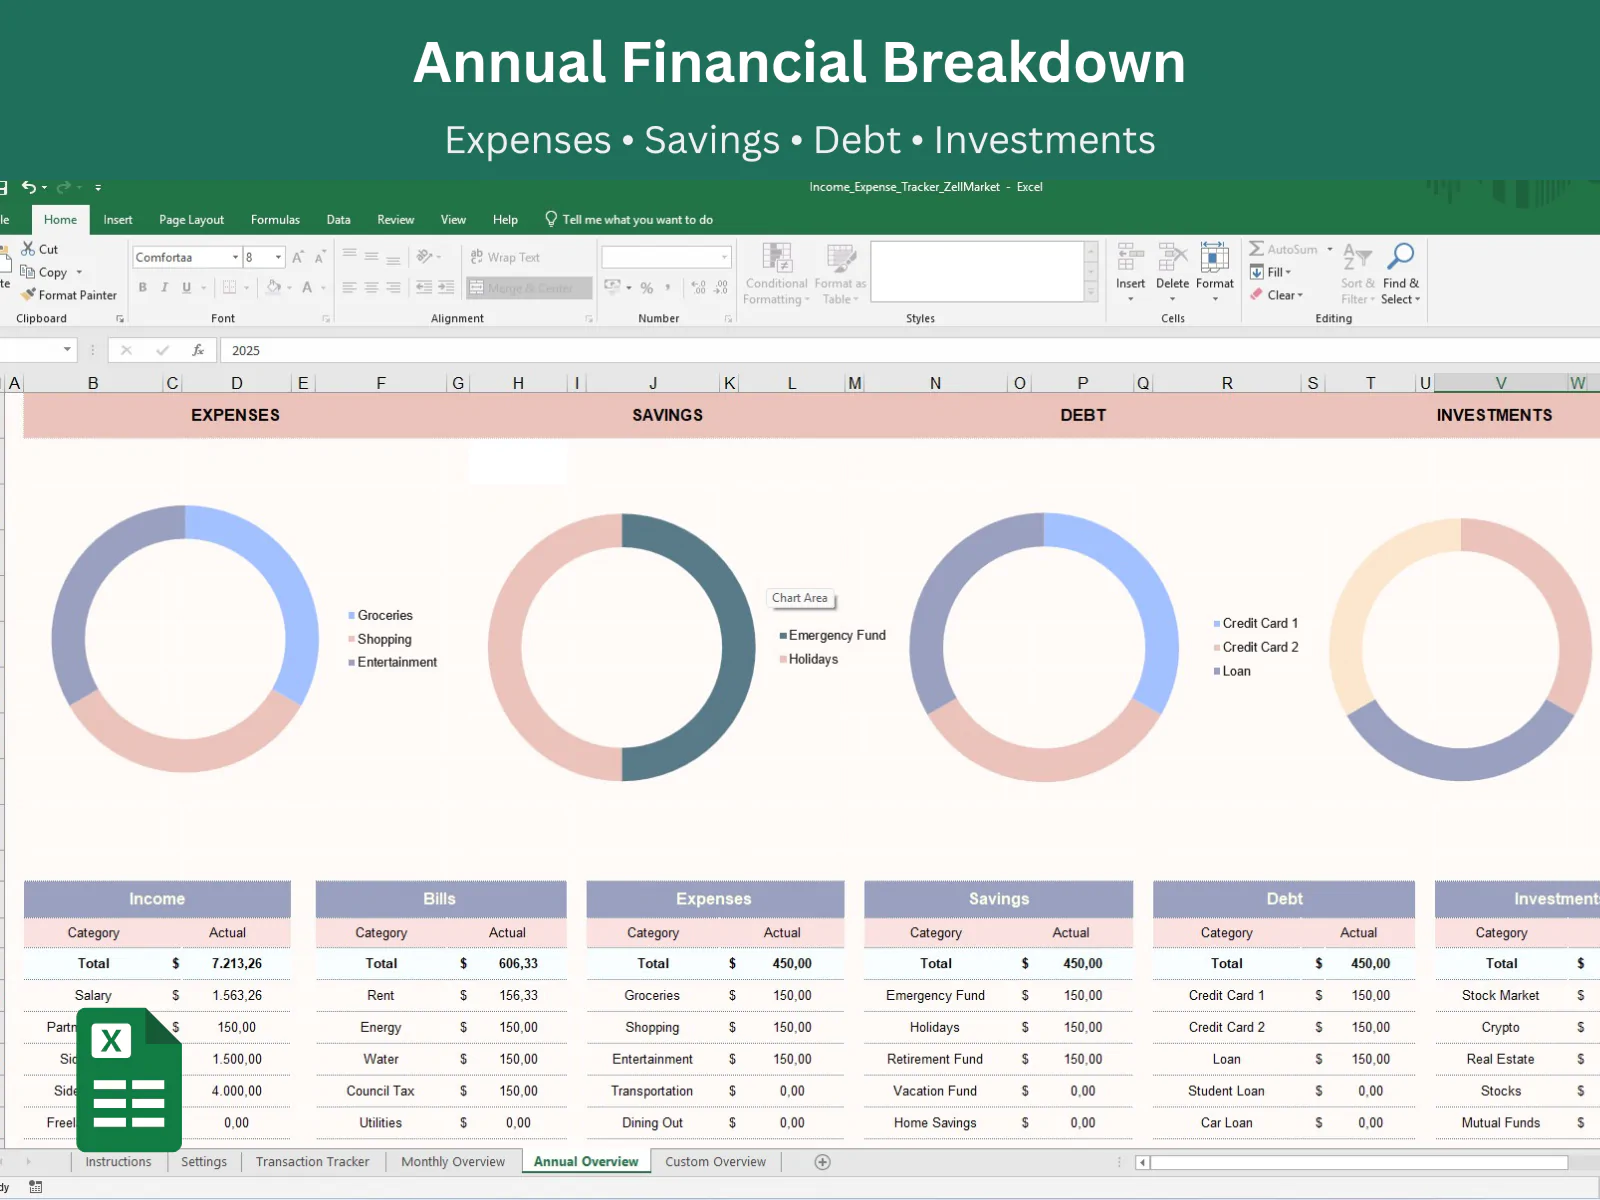This screenshot has height=1200, width=1600.
Task: Open the Page Layout ribbon tab
Action: 191,220
